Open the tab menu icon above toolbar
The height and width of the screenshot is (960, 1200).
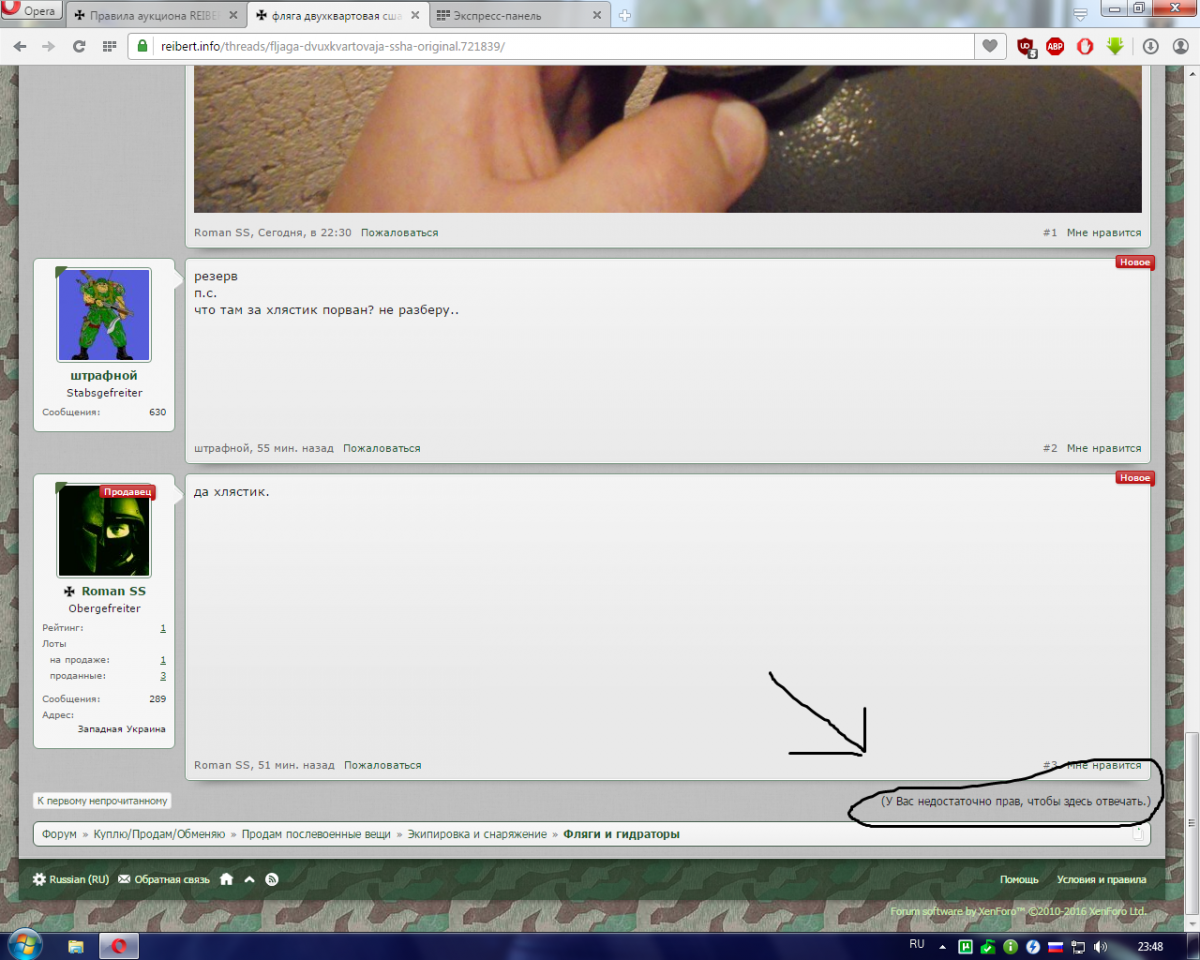[1081, 14]
